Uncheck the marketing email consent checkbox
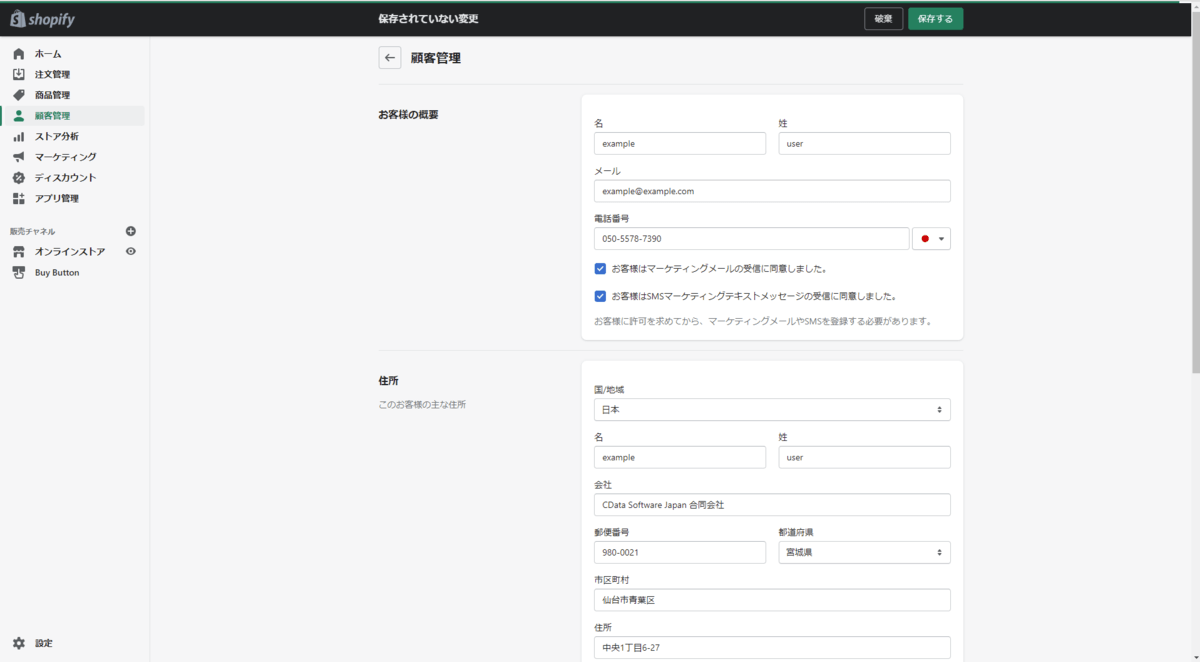Image resolution: width=1200 pixels, height=662 pixels. 600,269
